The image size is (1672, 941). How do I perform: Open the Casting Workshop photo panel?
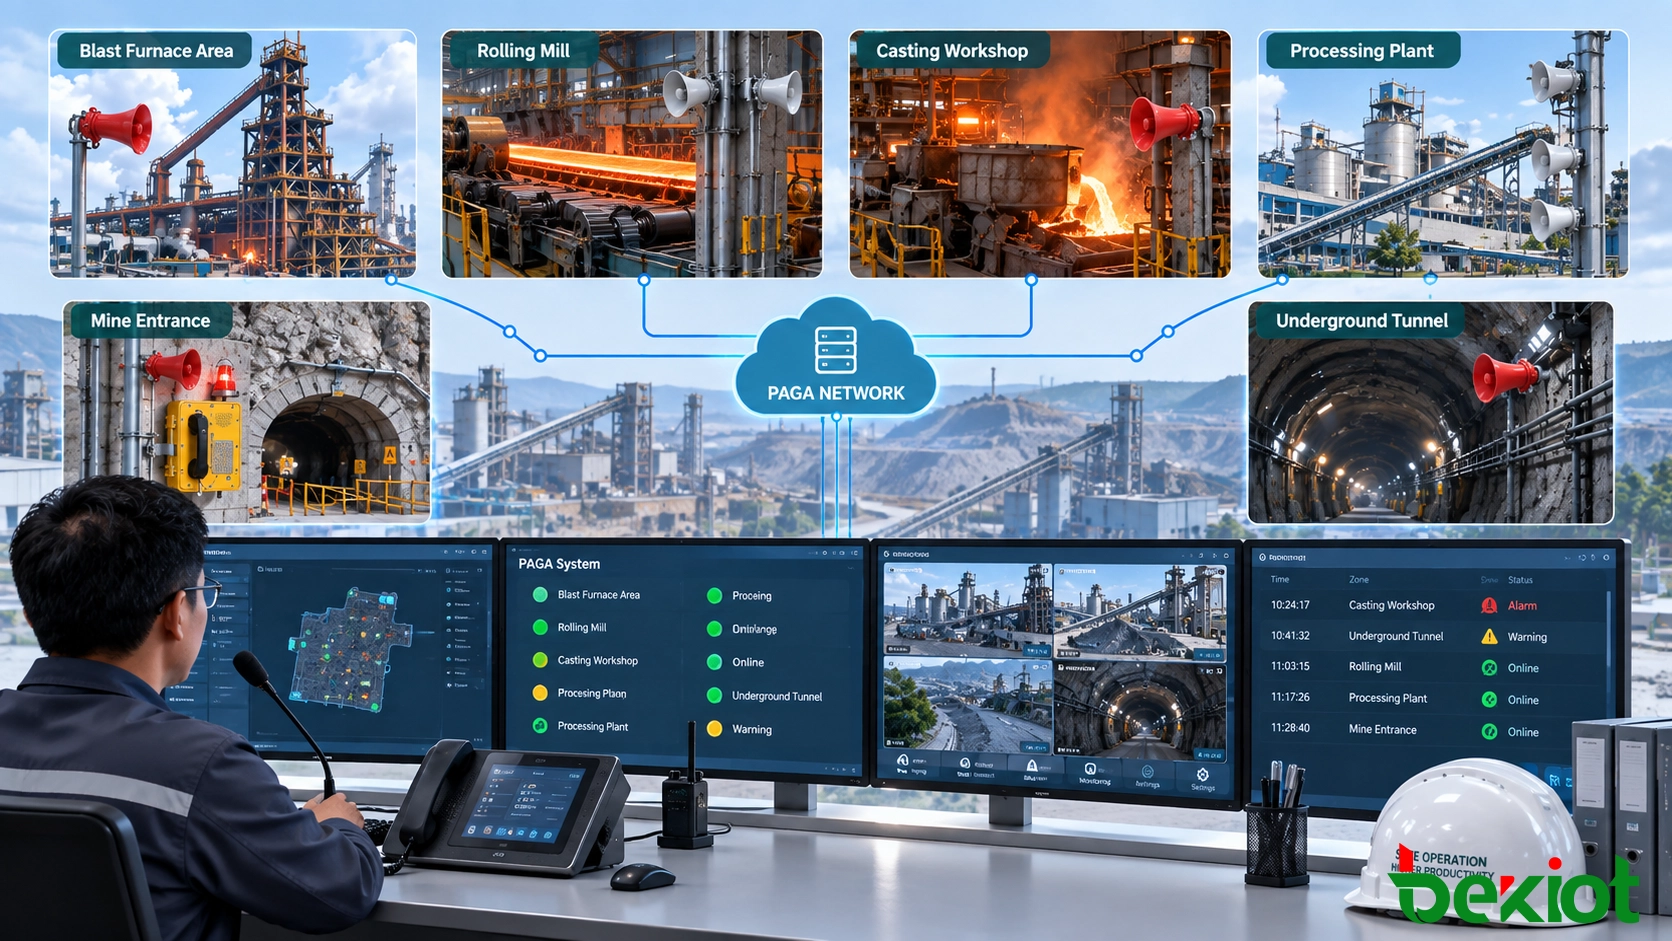point(1040,153)
